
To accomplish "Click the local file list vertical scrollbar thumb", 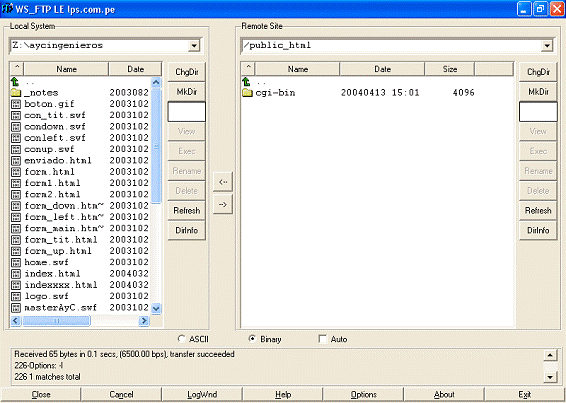I will (x=156, y=146).
